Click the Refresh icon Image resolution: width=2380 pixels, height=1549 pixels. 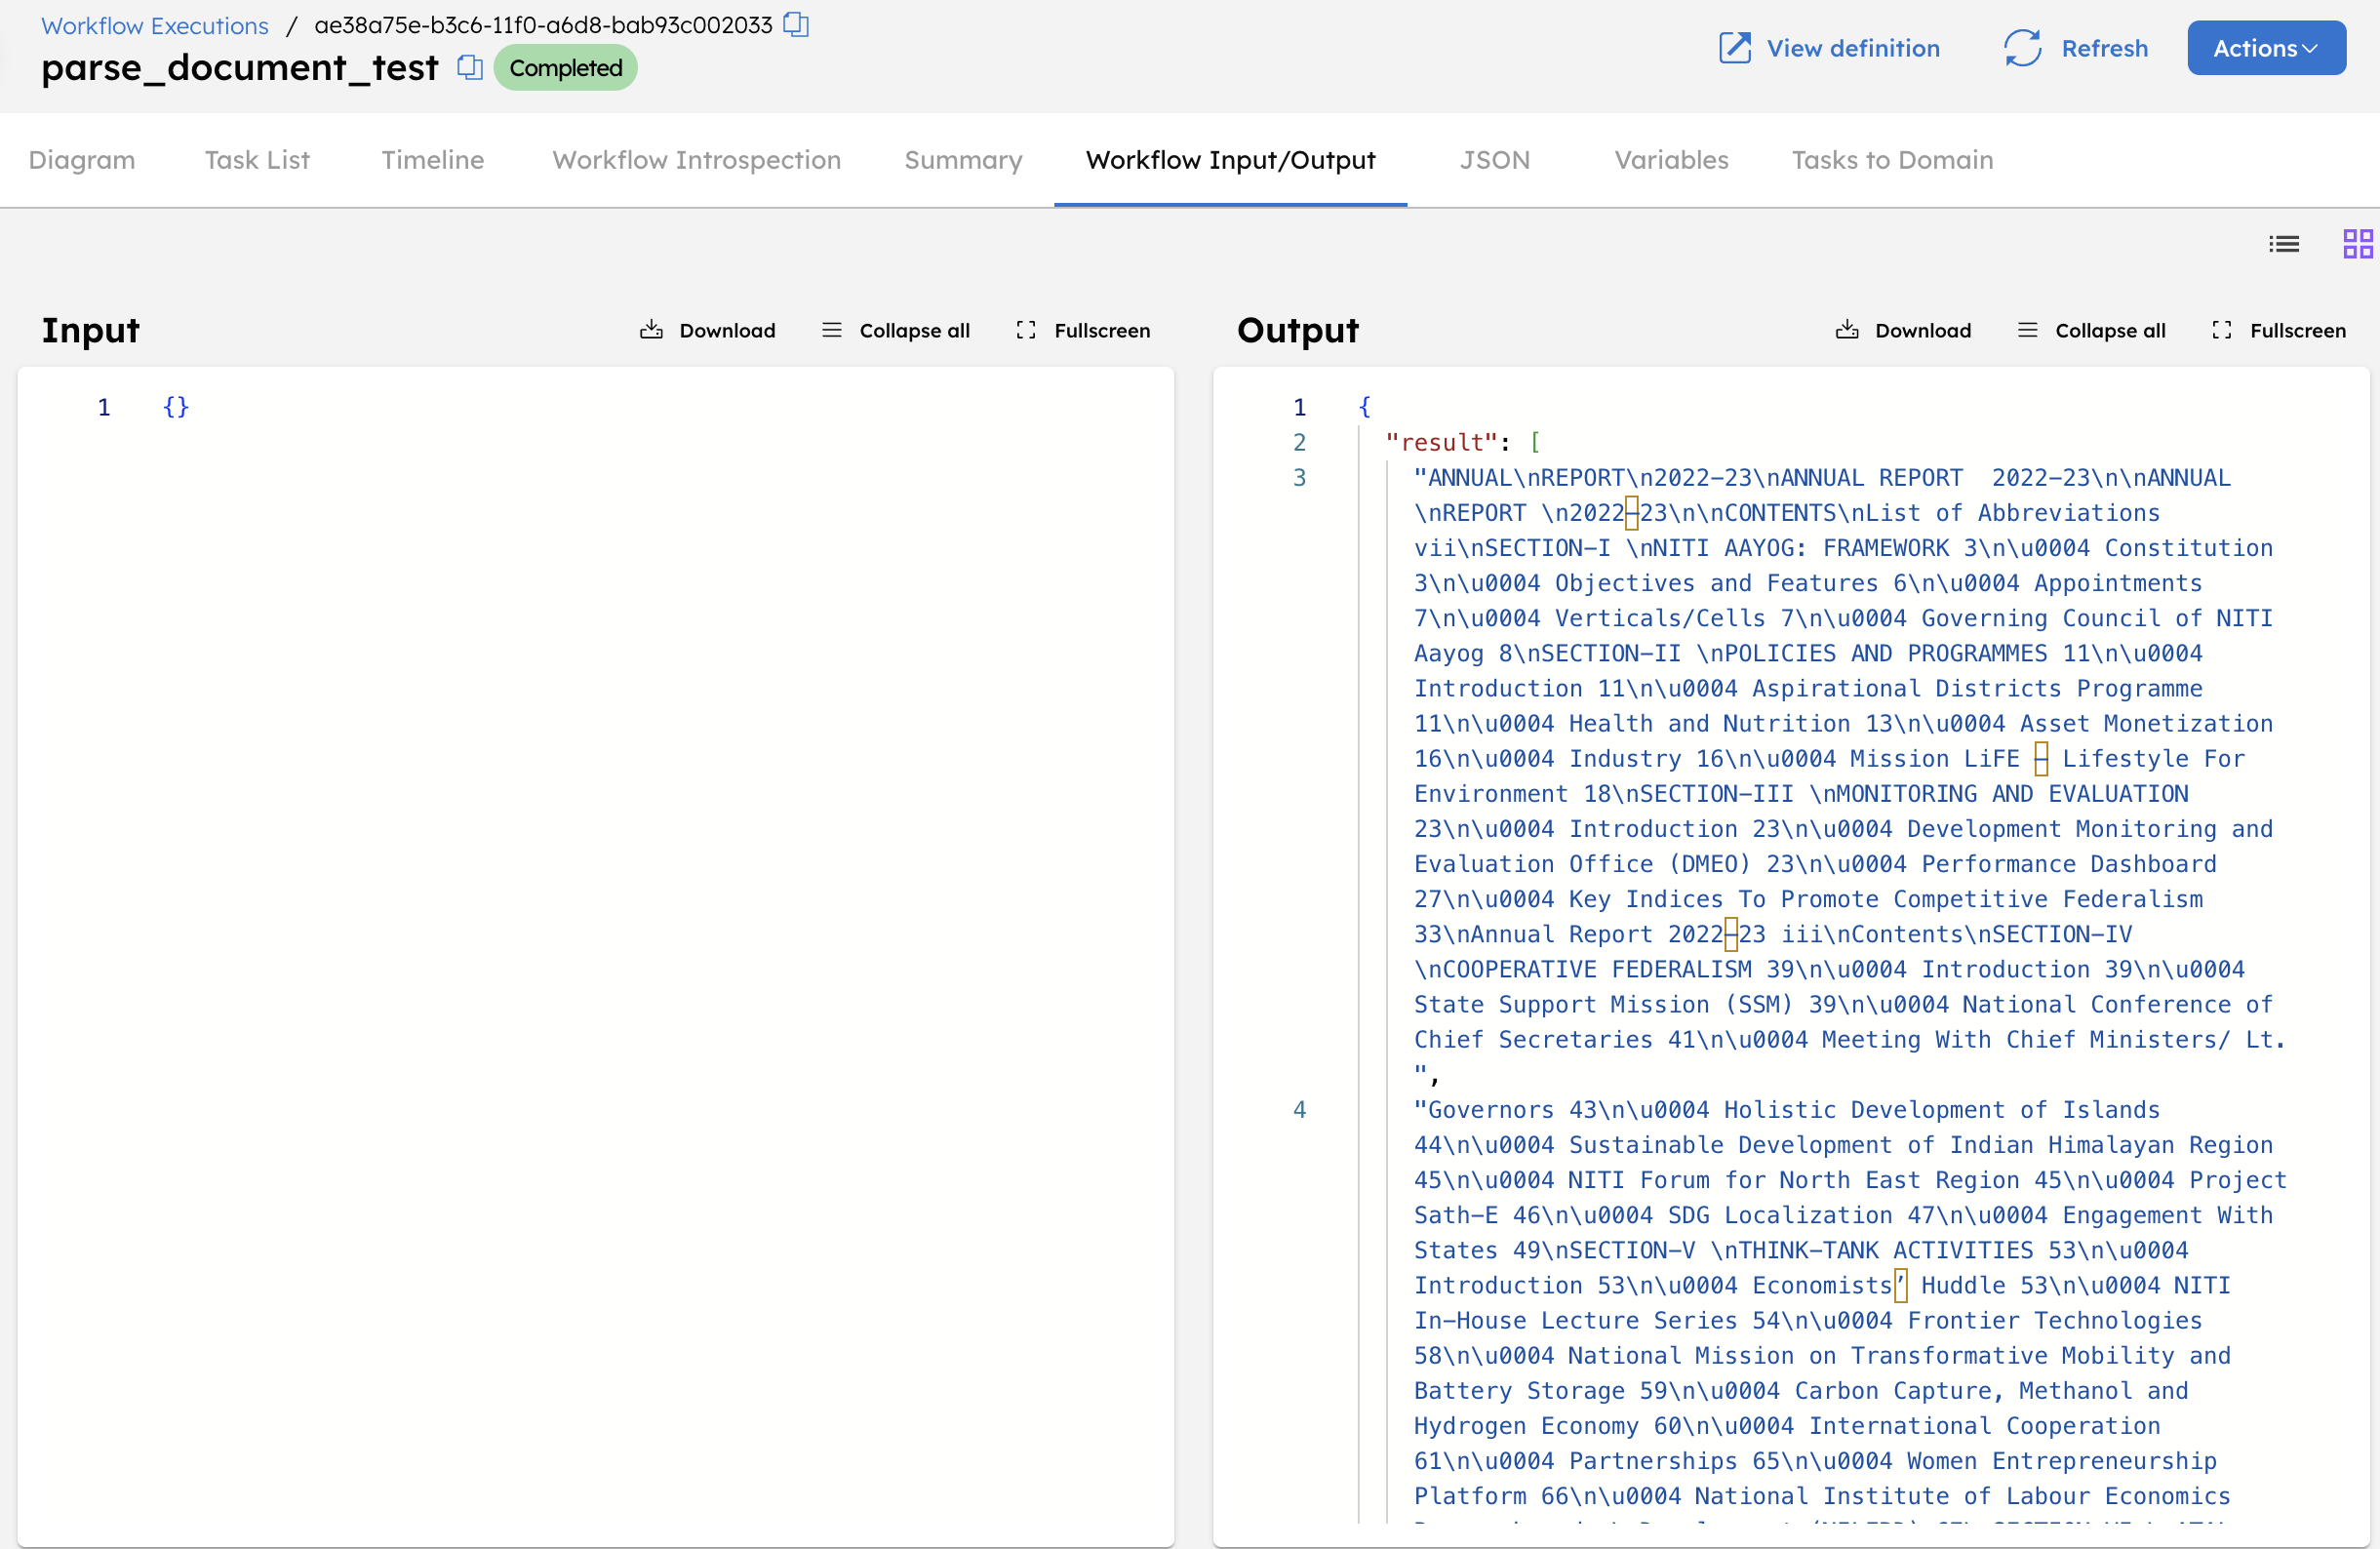(2022, 47)
